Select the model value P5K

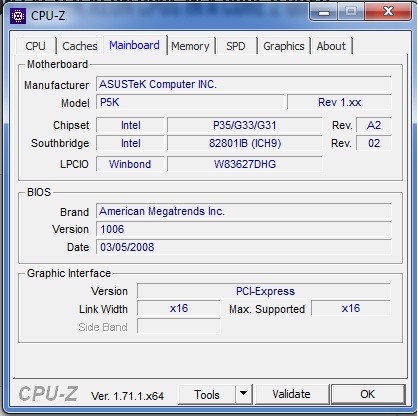pyautogui.click(x=190, y=102)
